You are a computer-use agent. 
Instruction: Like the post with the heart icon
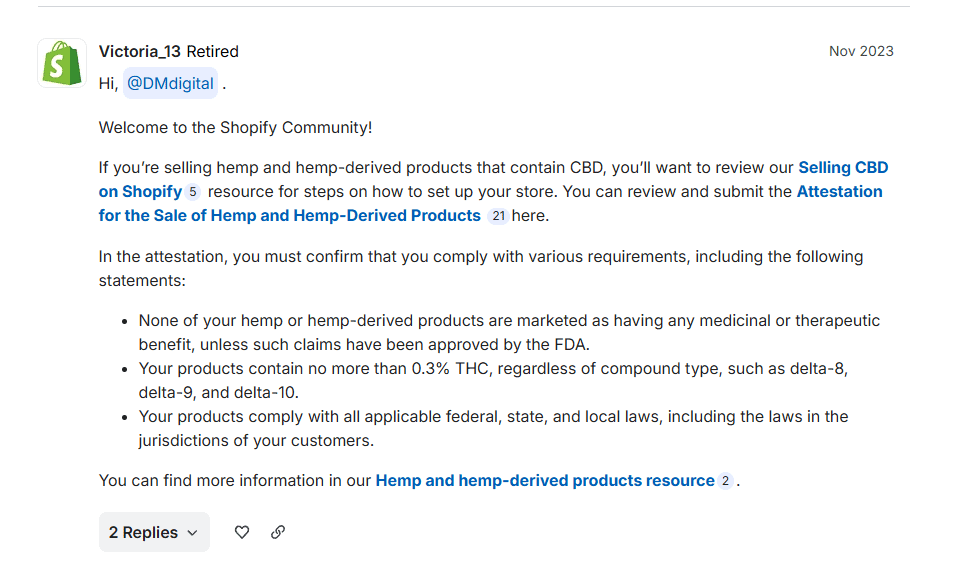point(242,533)
